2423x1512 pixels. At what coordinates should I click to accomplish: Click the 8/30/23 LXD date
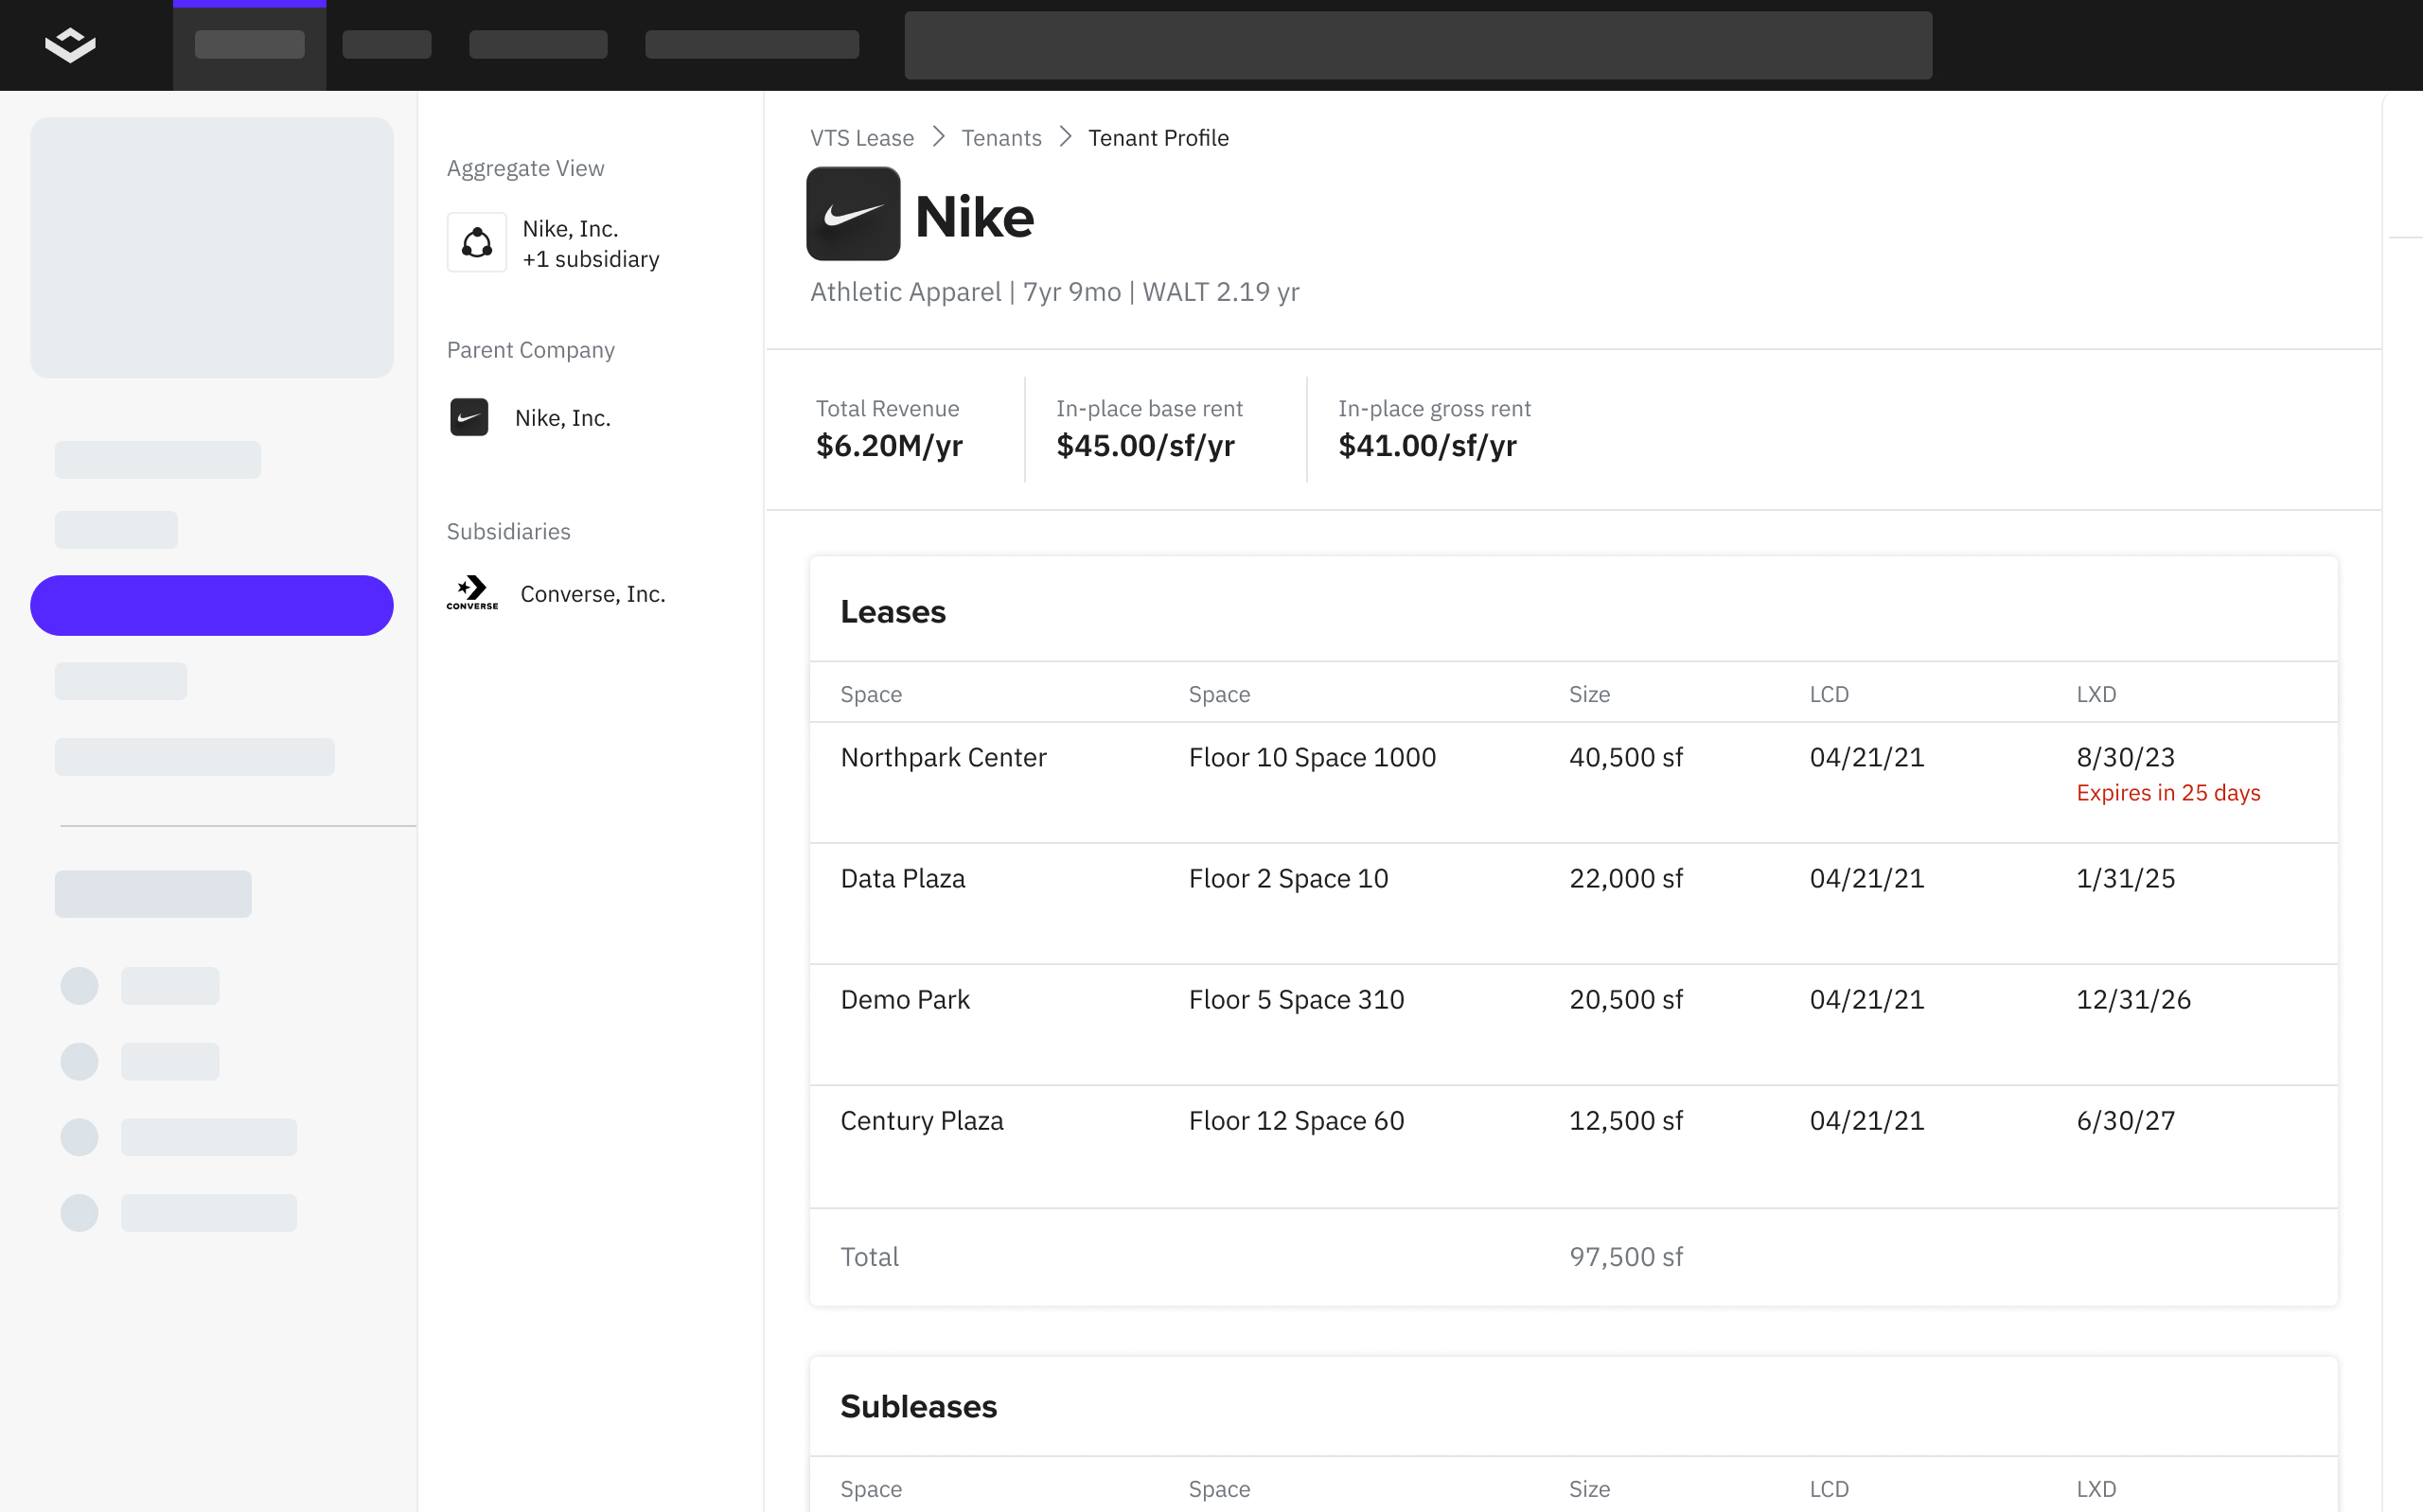point(2125,757)
